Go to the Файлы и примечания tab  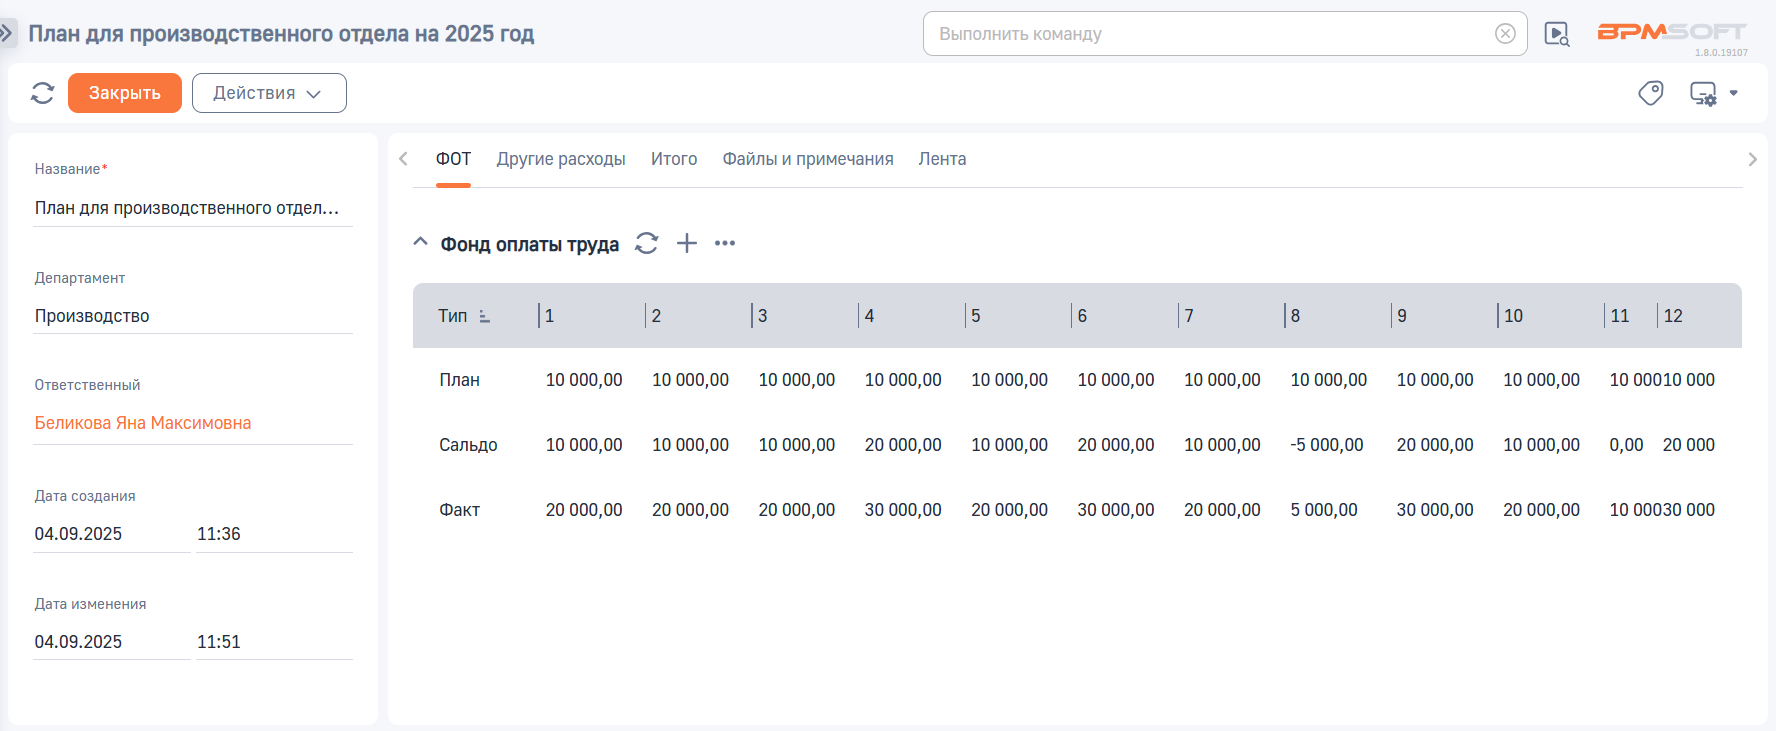(808, 159)
